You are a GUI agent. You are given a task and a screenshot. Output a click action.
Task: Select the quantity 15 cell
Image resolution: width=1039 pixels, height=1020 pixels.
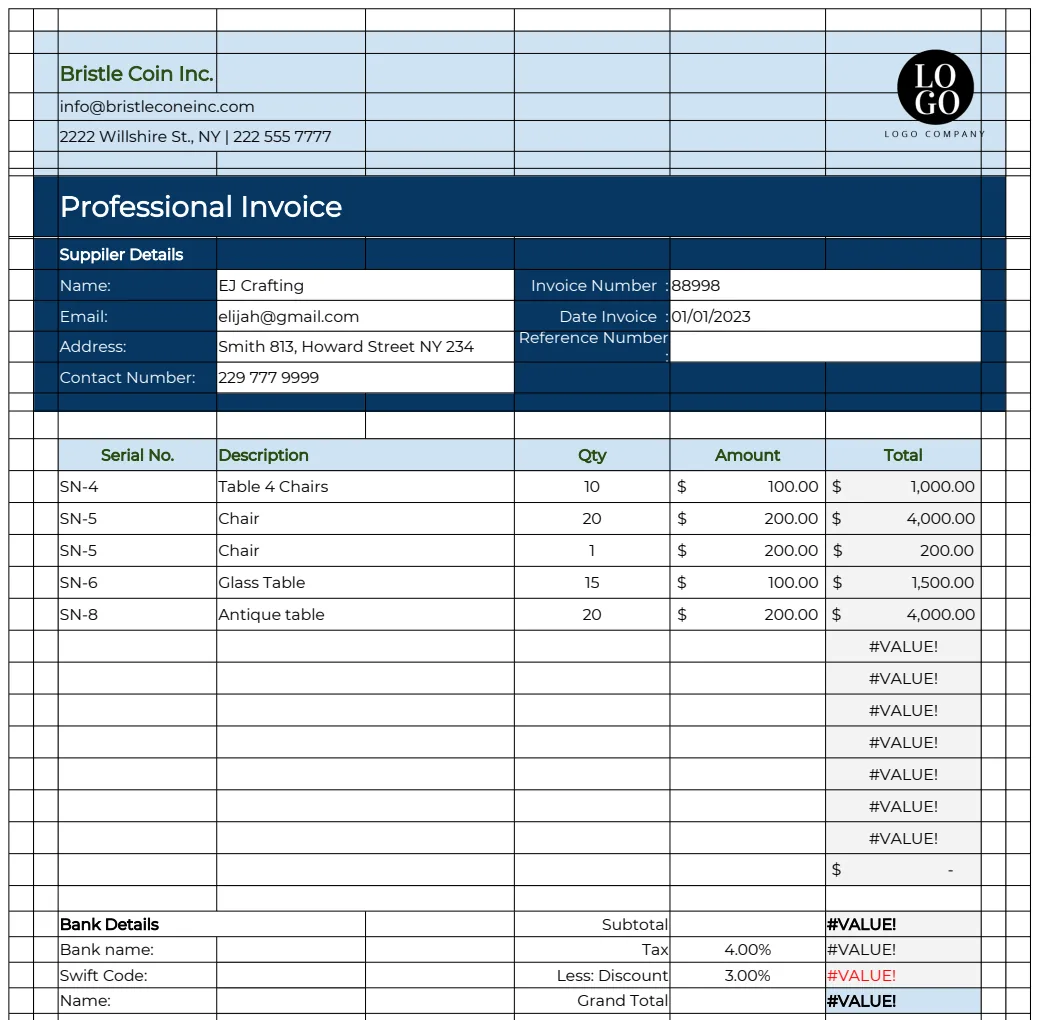tap(592, 583)
